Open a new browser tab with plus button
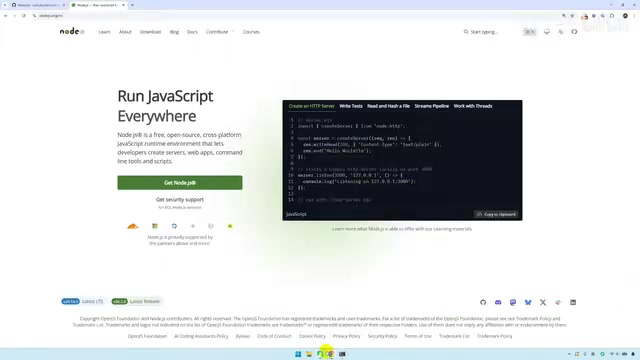The width and height of the screenshot is (640, 360). point(132,5)
